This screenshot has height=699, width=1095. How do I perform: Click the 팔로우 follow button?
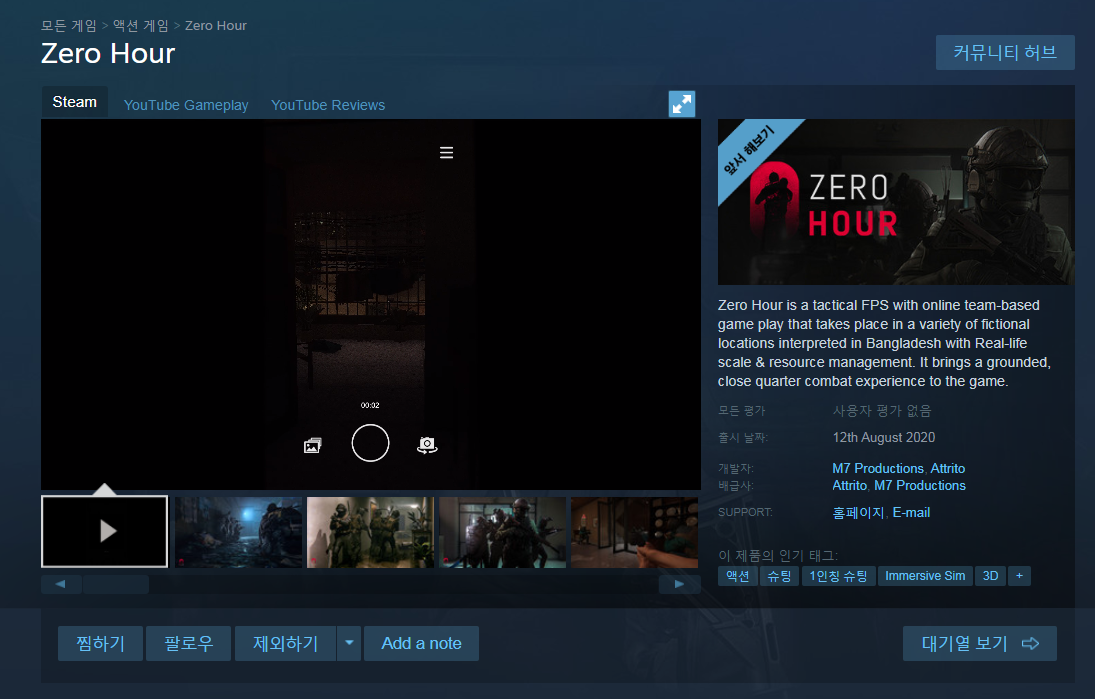tap(189, 643)
